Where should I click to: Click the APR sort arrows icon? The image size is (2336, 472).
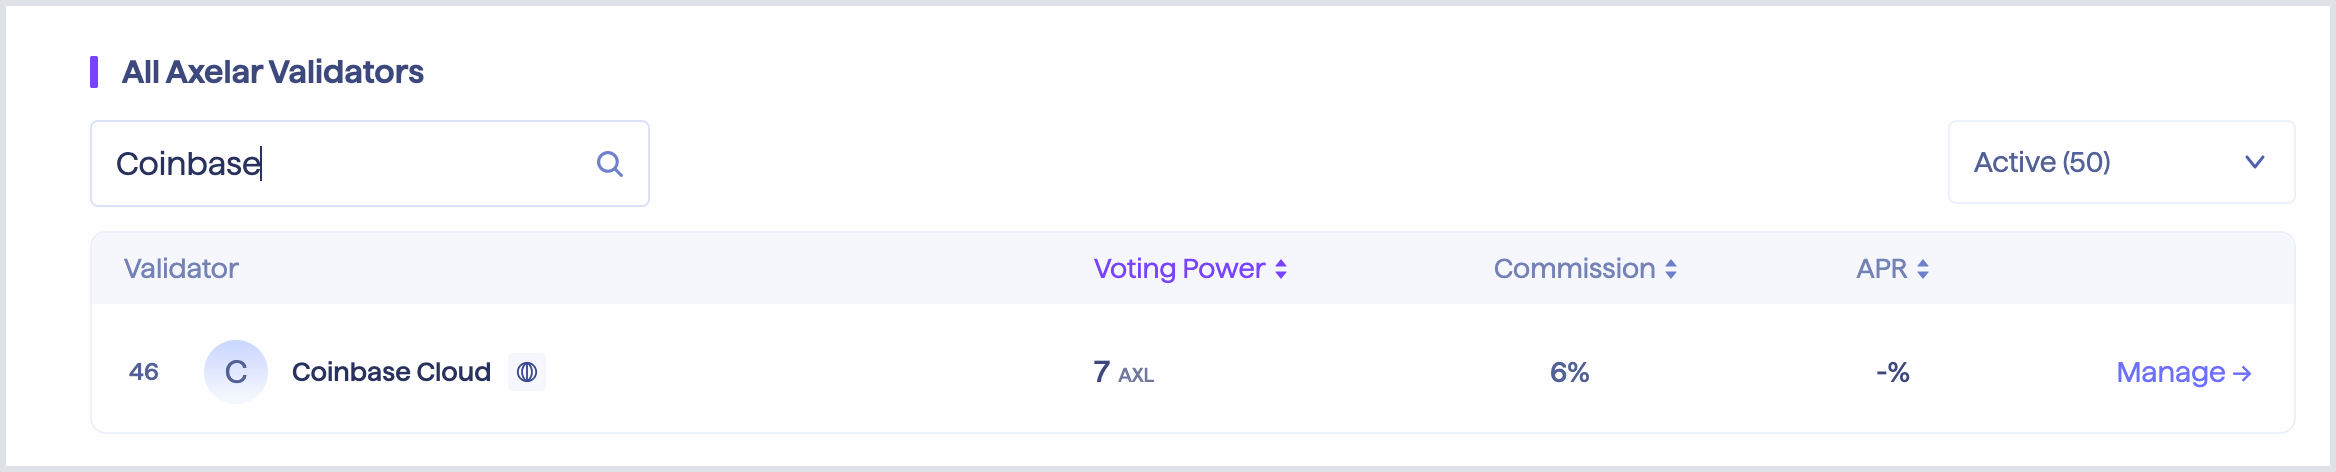click(1923, 269)
